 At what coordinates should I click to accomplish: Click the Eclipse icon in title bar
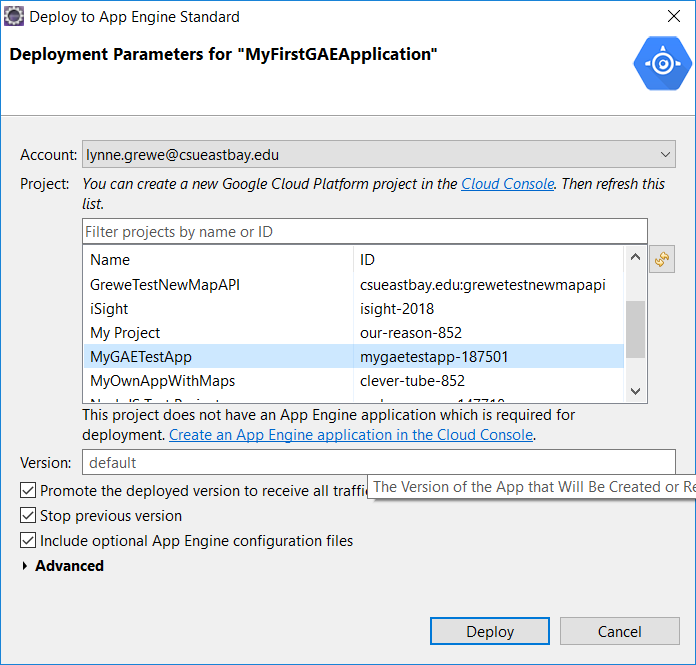coord(14,17)
